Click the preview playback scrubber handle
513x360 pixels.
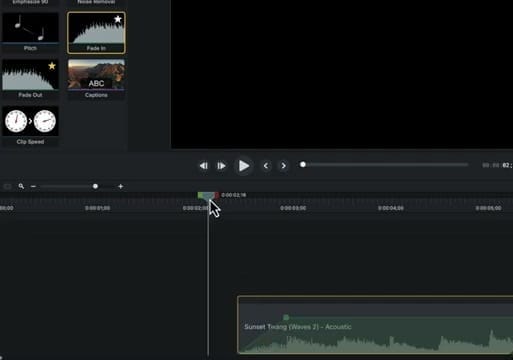[x=303, y=164]
